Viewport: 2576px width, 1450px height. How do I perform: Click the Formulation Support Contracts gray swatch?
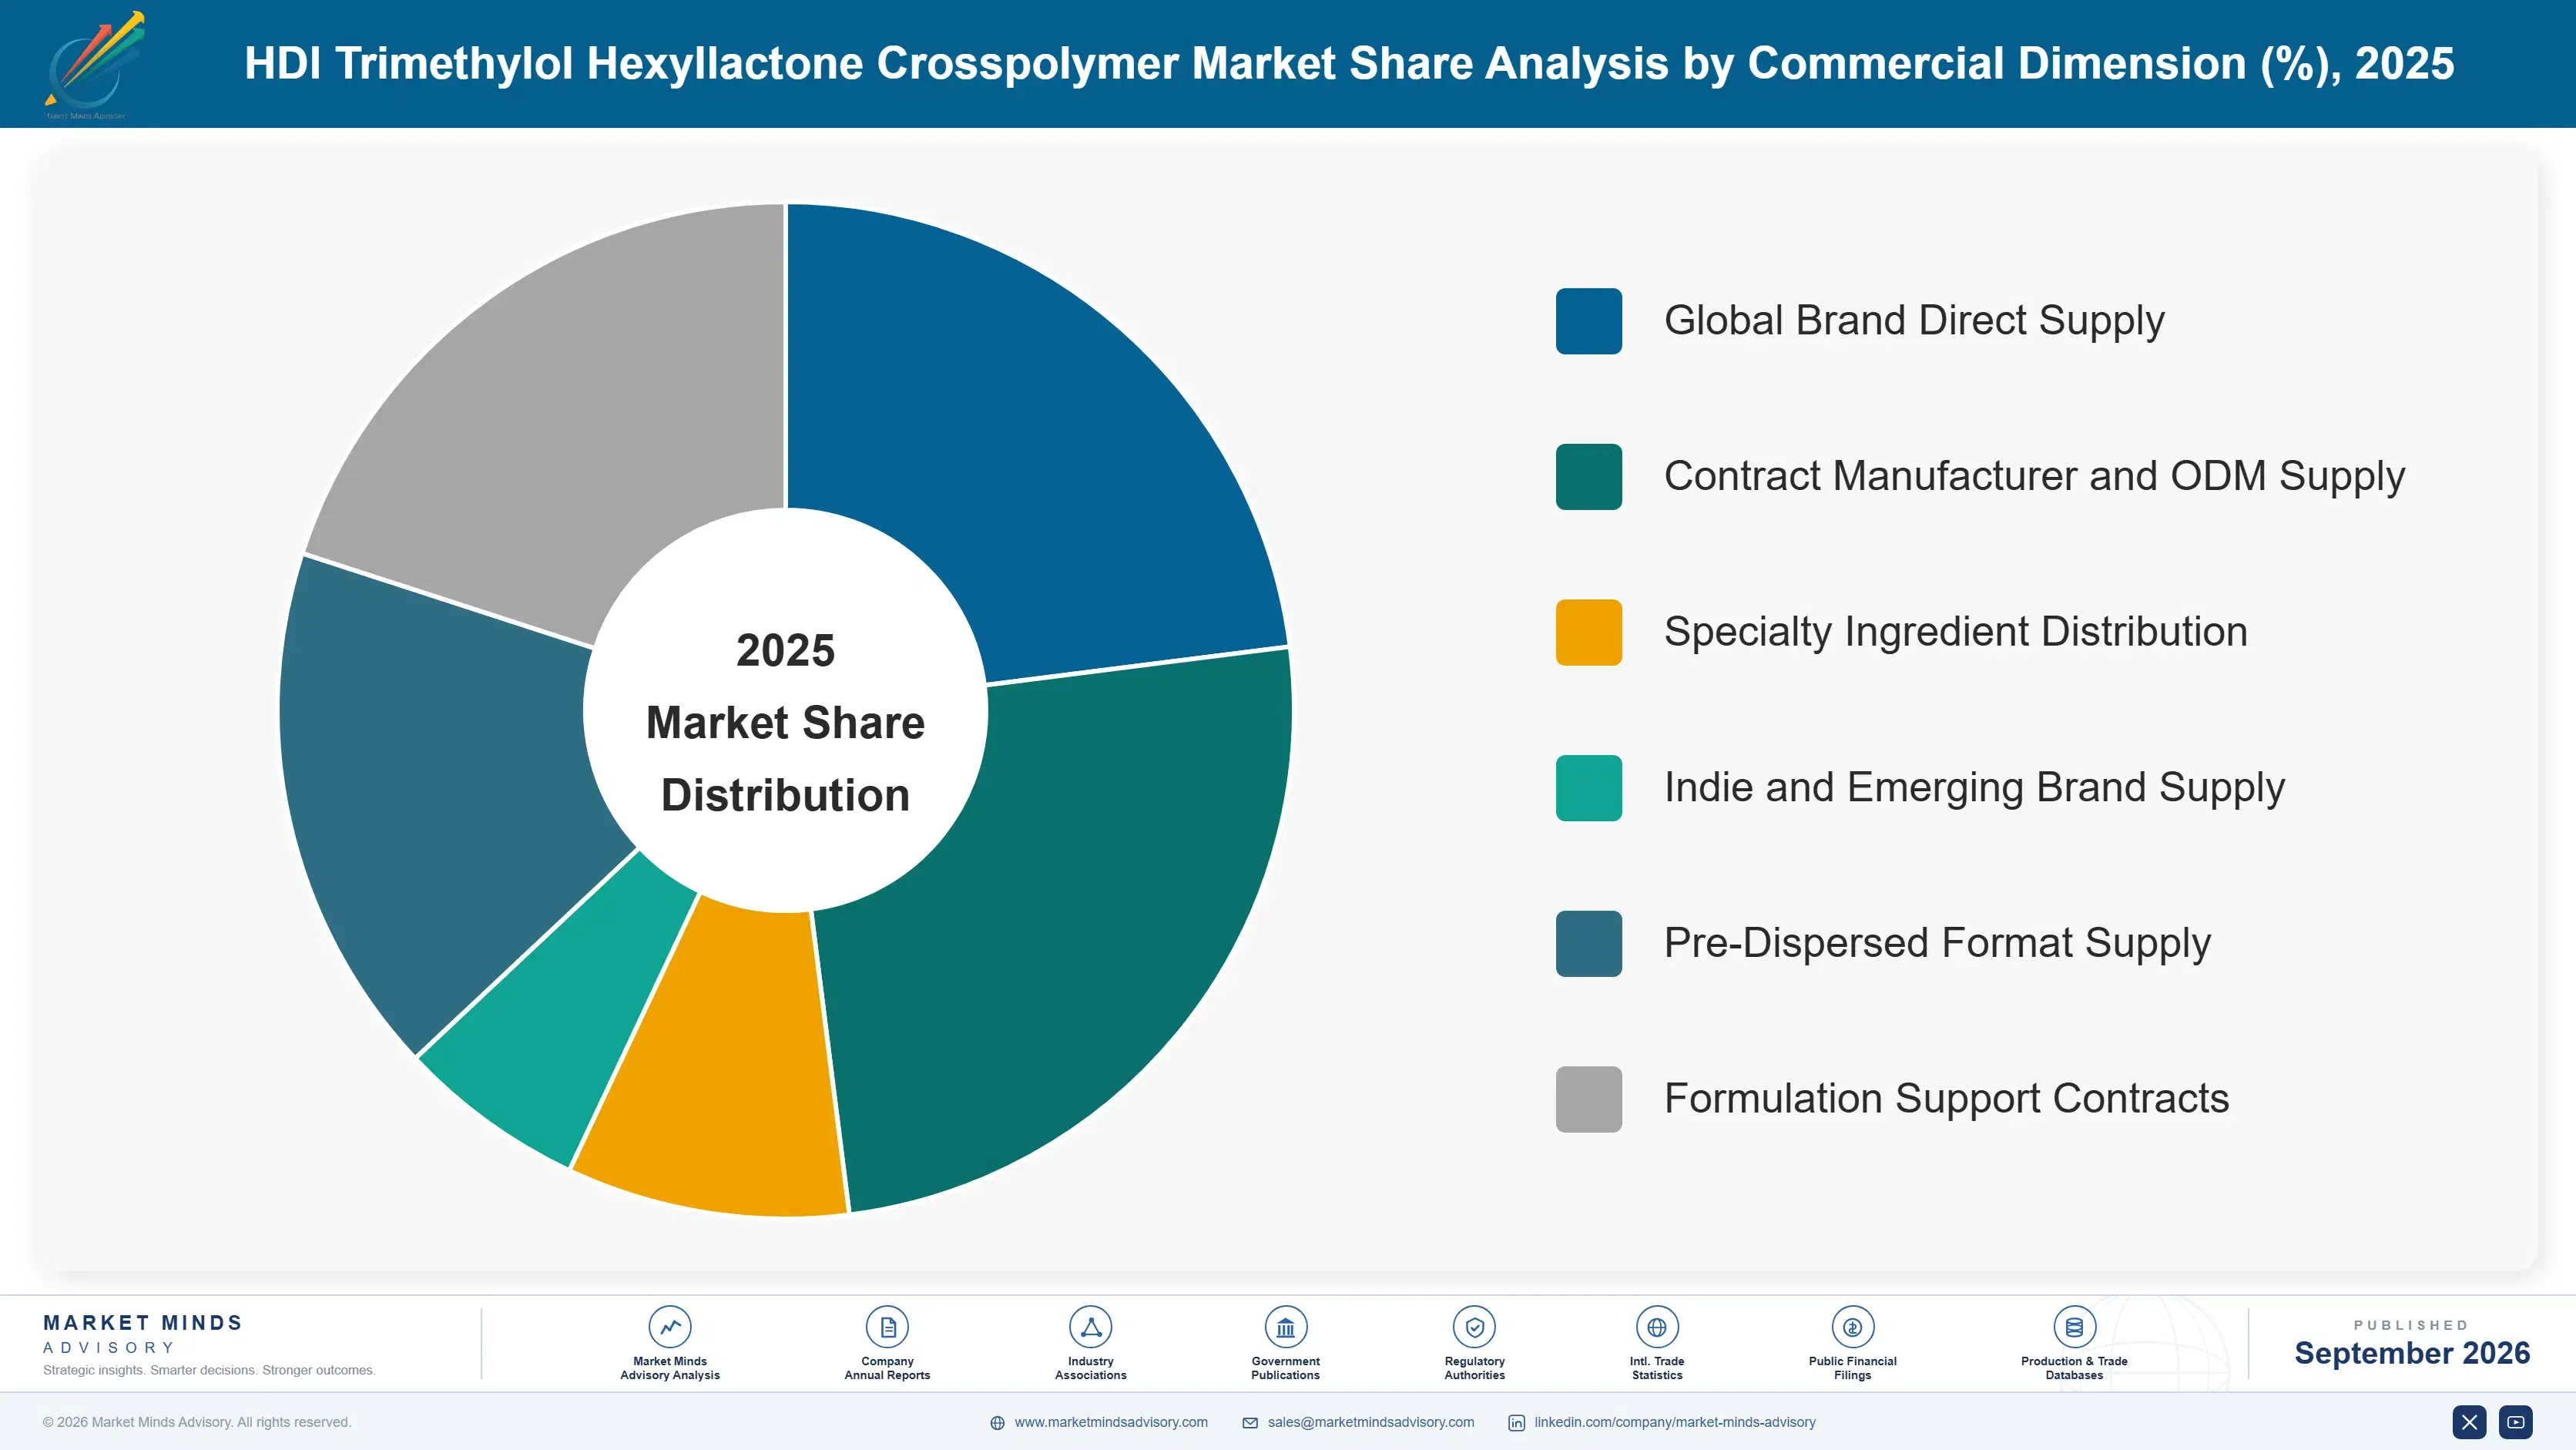(1588, 1099)
